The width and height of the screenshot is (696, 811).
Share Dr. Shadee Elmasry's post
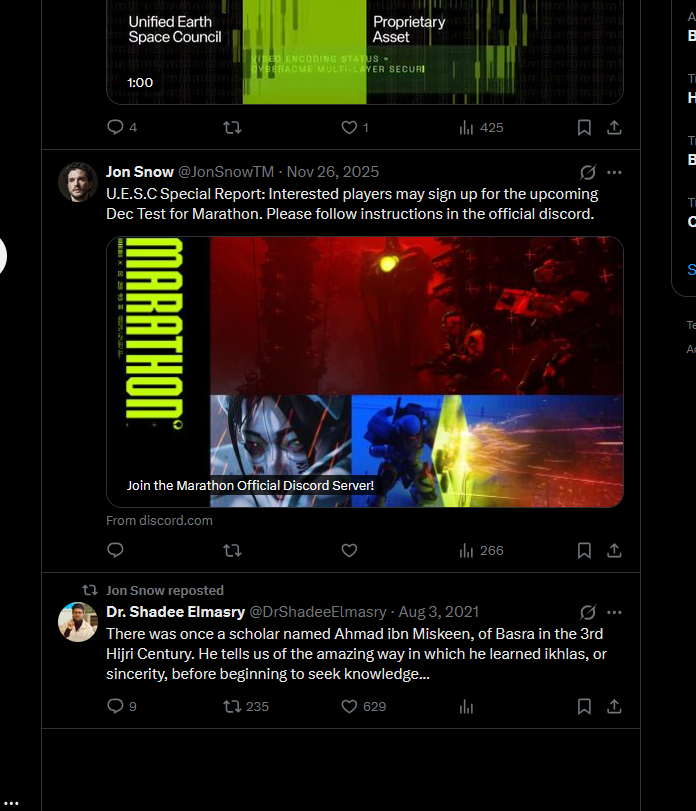coord(614,706)
